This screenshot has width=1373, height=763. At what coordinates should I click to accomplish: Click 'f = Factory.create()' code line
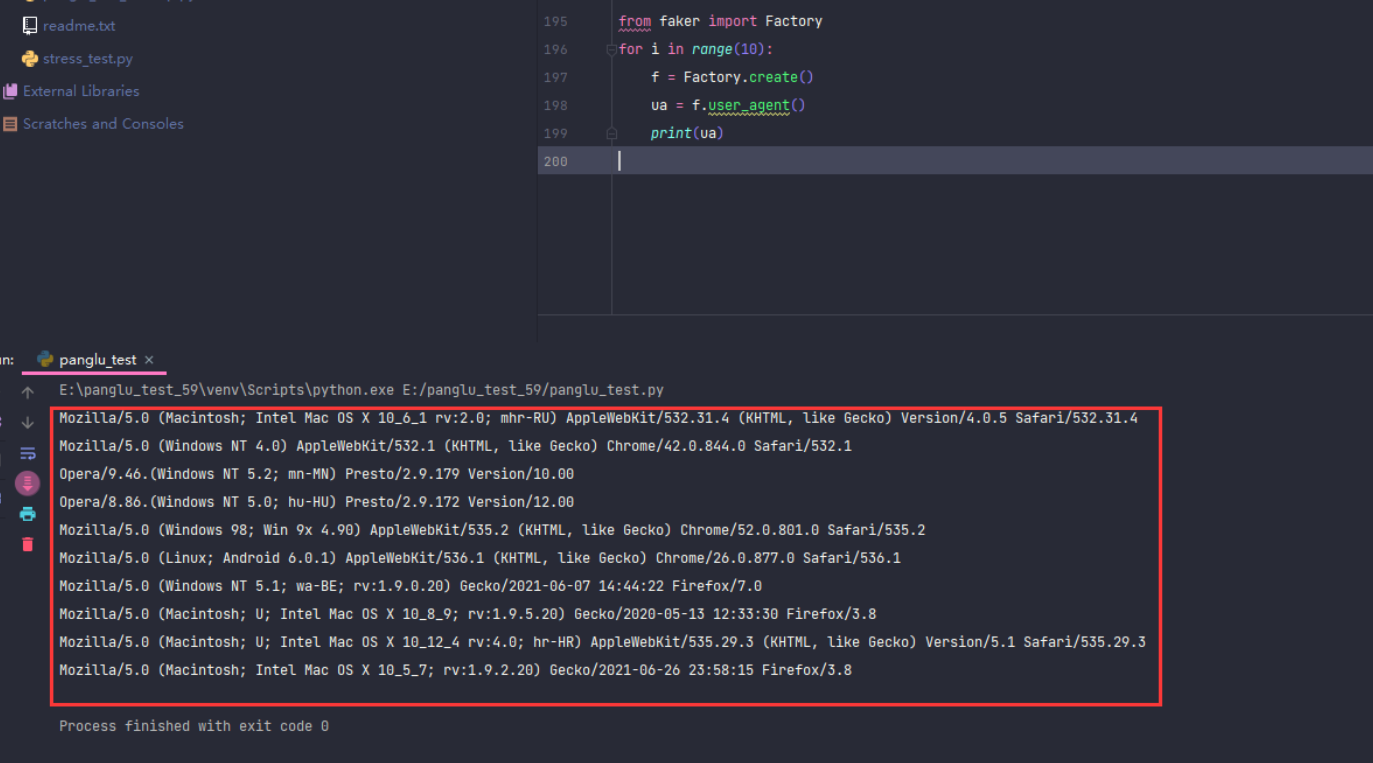coord(732,77)
